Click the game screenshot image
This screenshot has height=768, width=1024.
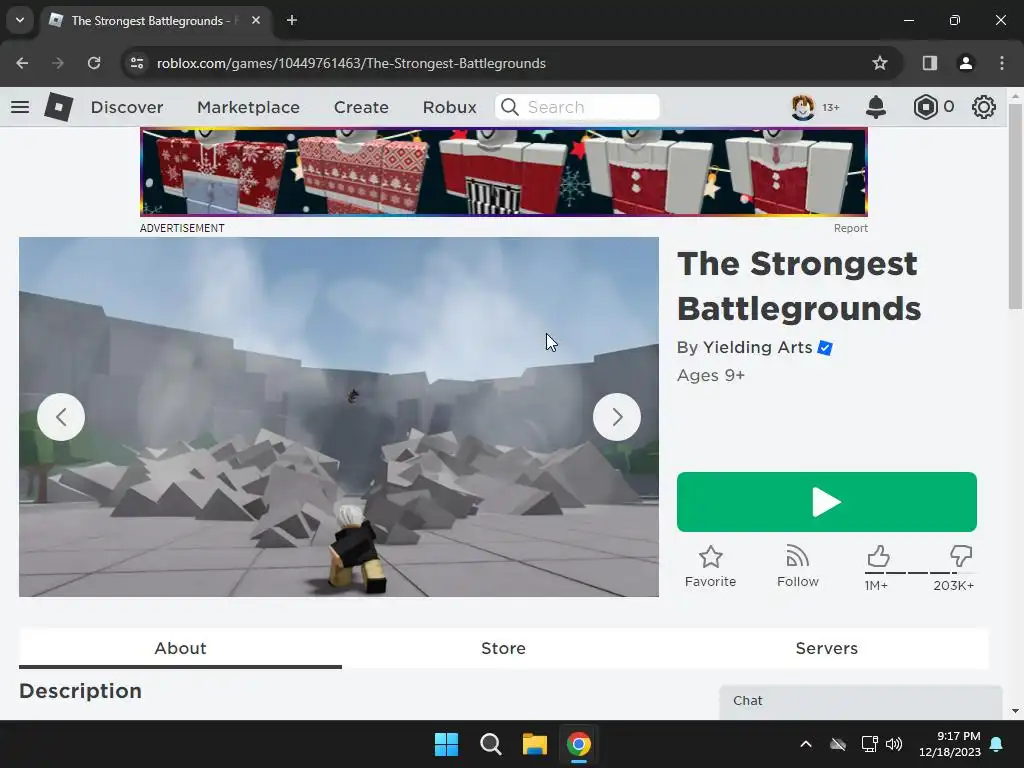point(339,417)
